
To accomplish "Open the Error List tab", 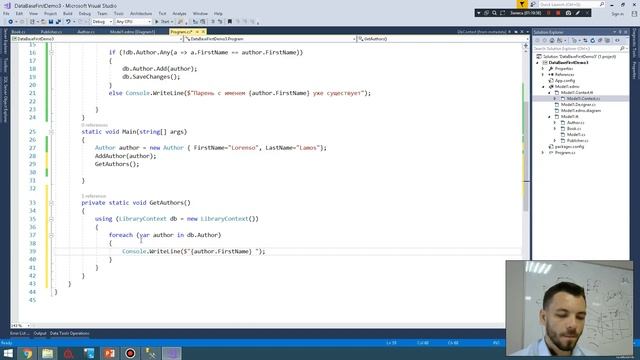I will (x=20, y=333).
